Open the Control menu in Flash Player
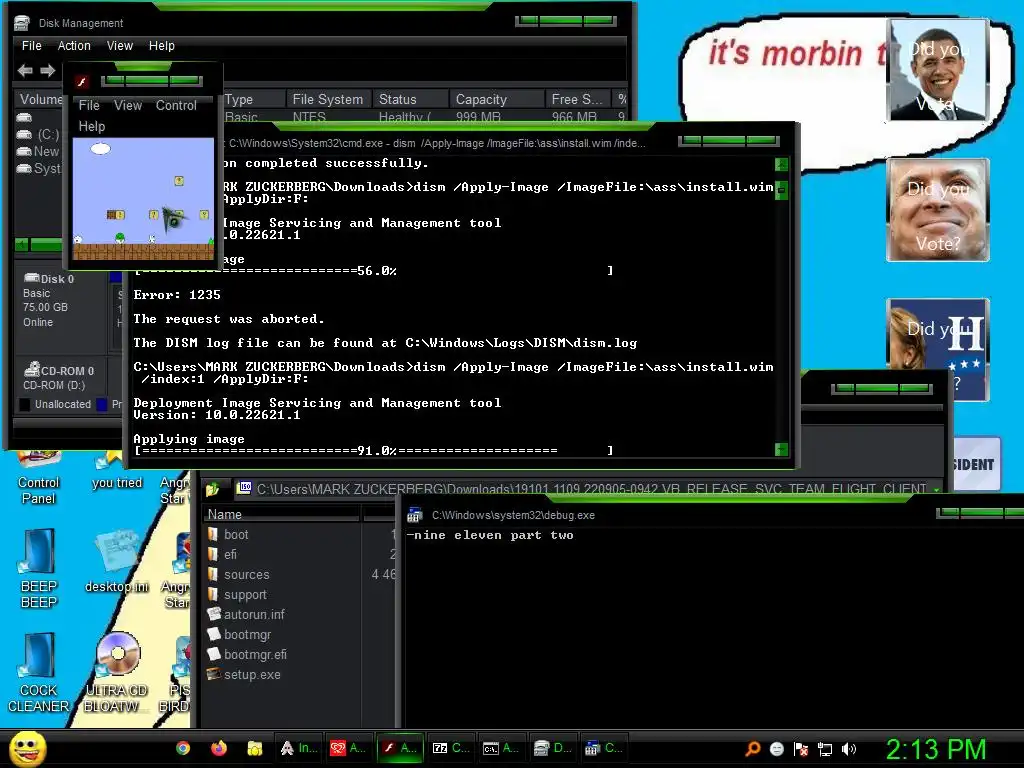The width and height of the screenshot is (1024, 768). pos(176,105)
